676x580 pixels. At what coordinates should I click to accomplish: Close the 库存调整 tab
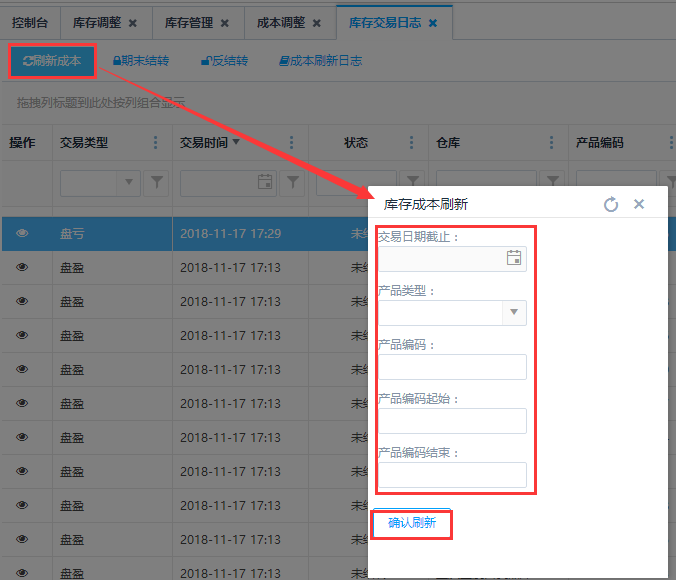pyautogui.click(x=133, y=23)
